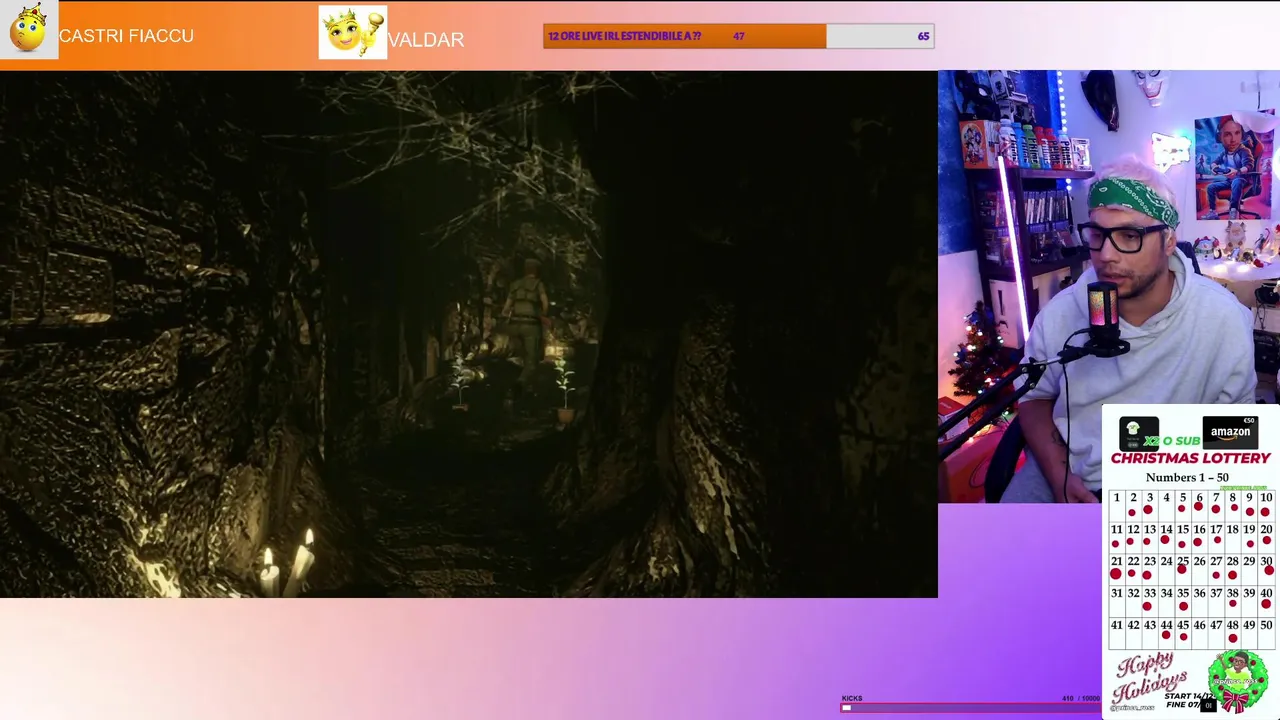Viewport: 1280px width, 720px height.
Task: Click the 410 / 10000 kicks counter
Action: click(1081, 698)
